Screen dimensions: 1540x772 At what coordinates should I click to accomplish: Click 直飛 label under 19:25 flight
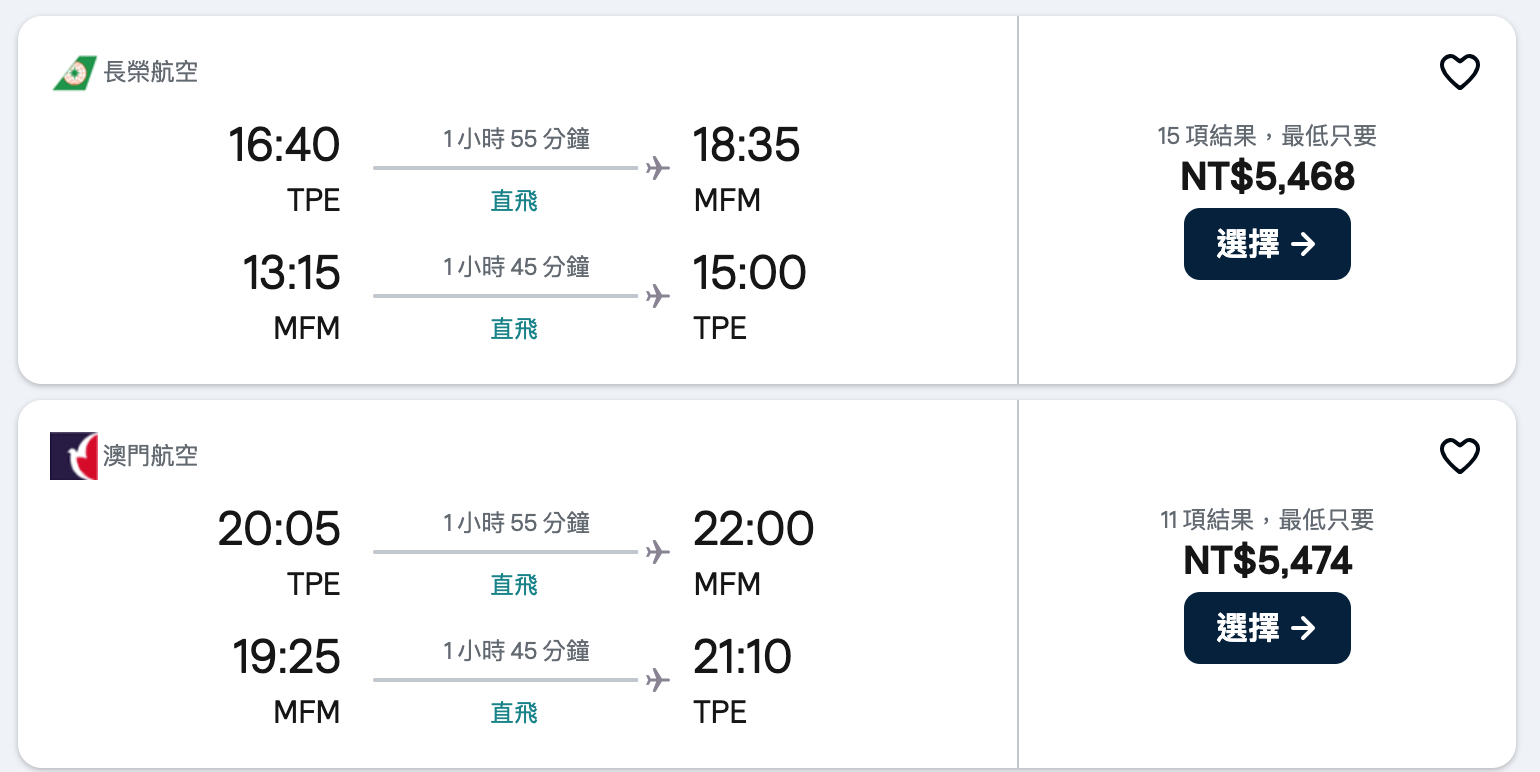[514, 713]
